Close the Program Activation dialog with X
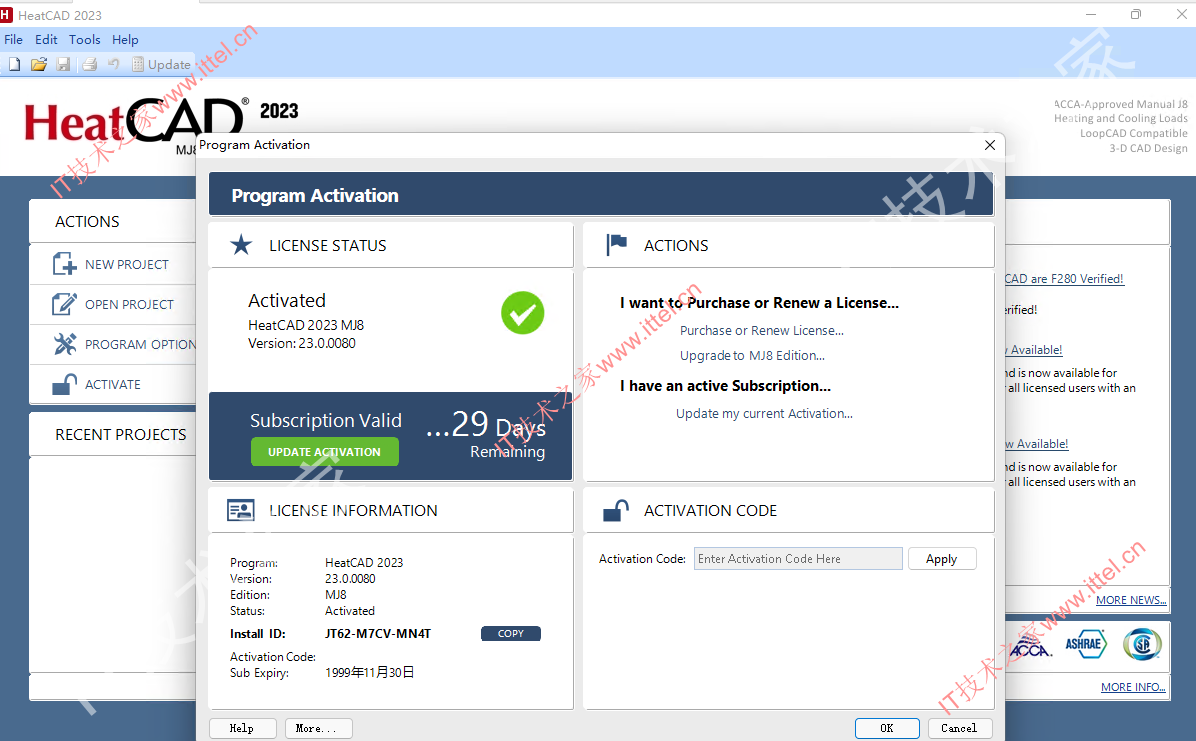This screenshot has height=741, width=1196. [x=990, y=145]
